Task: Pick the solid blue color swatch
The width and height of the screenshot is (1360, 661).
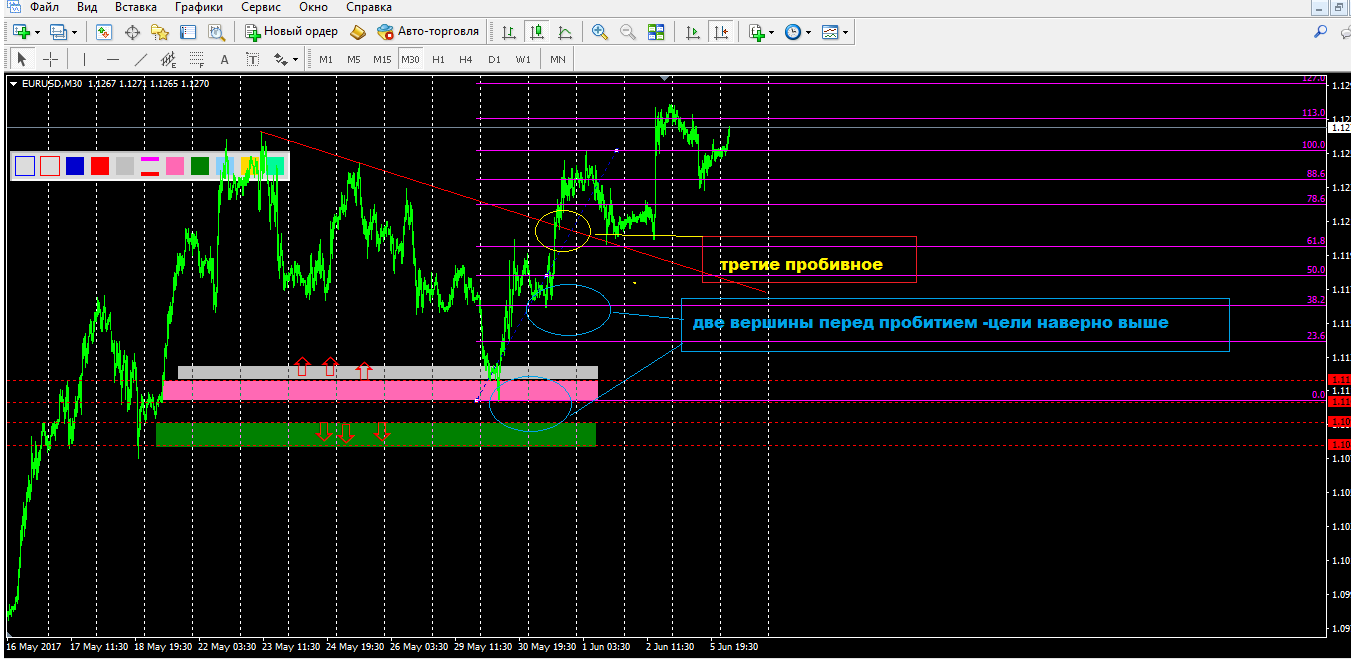Action: (75, 166)
